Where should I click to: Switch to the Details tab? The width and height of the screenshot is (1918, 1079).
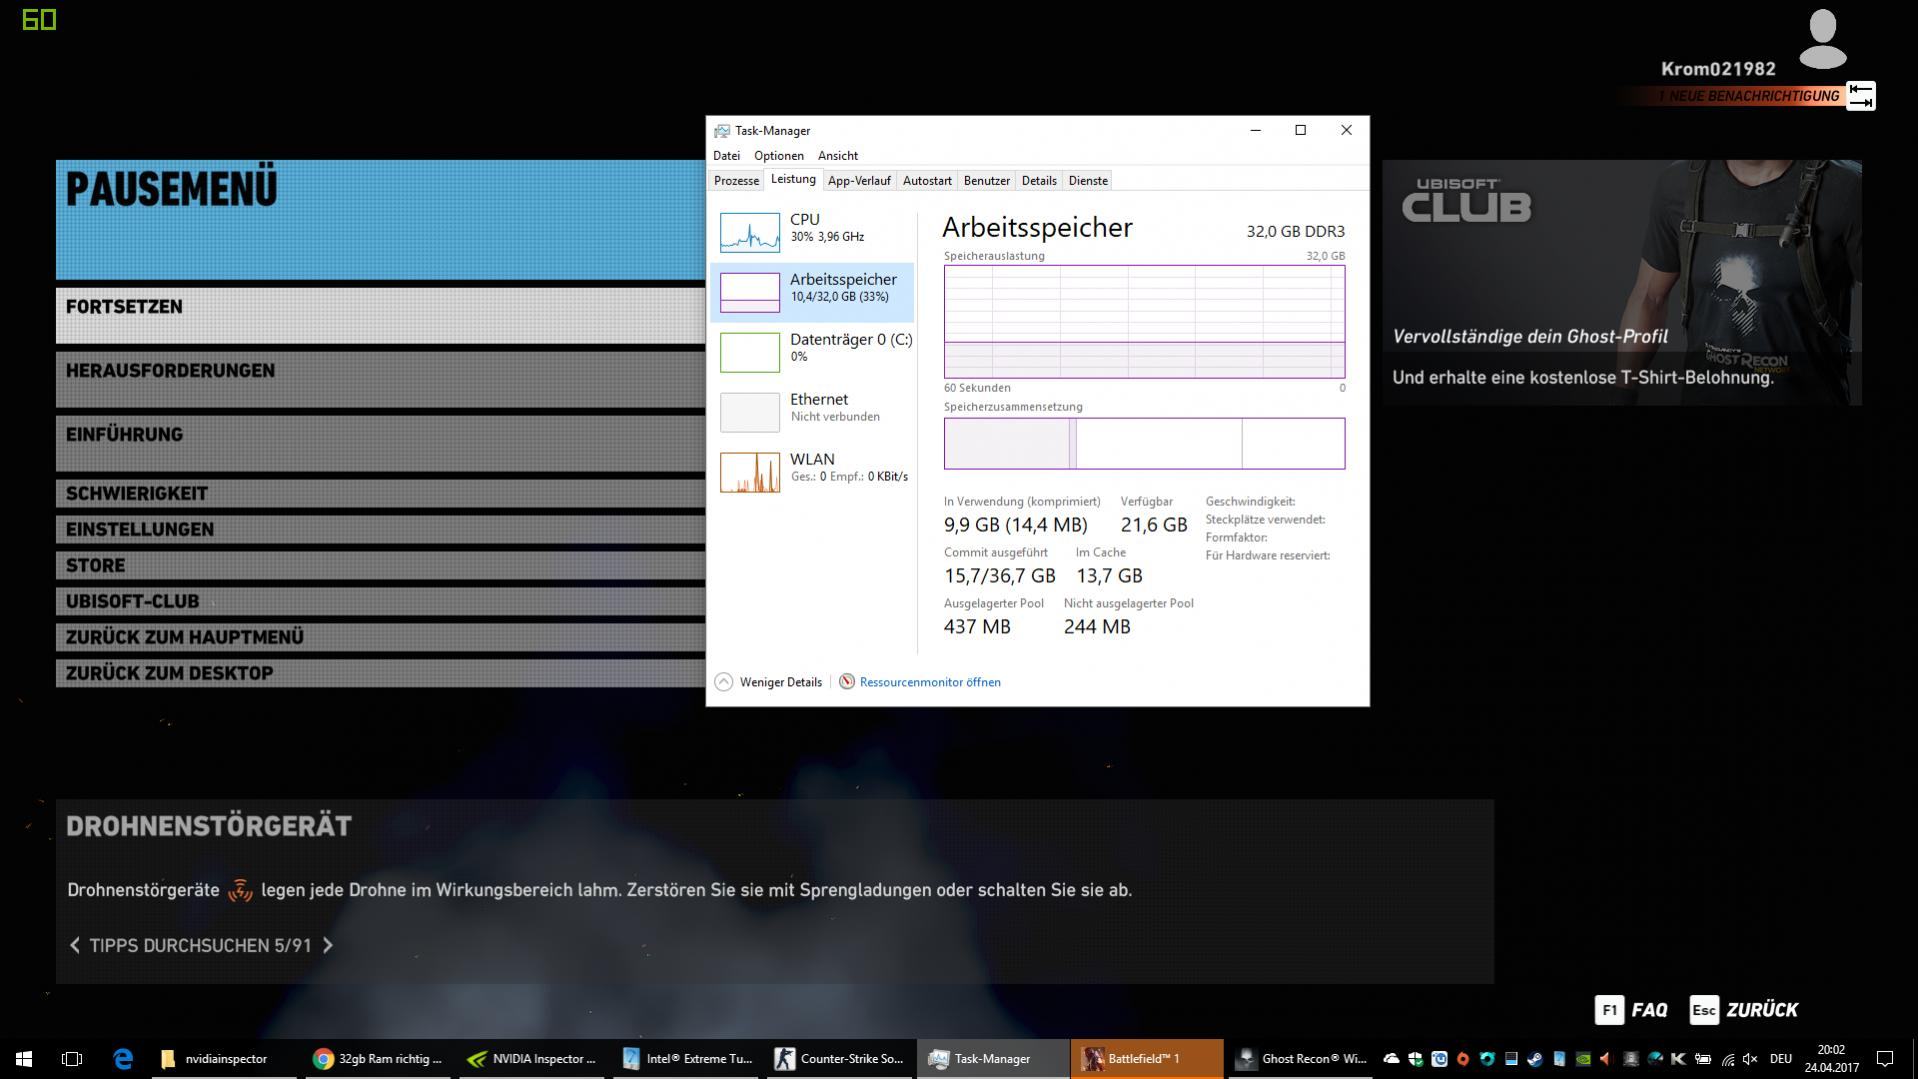click(1039, 181)
